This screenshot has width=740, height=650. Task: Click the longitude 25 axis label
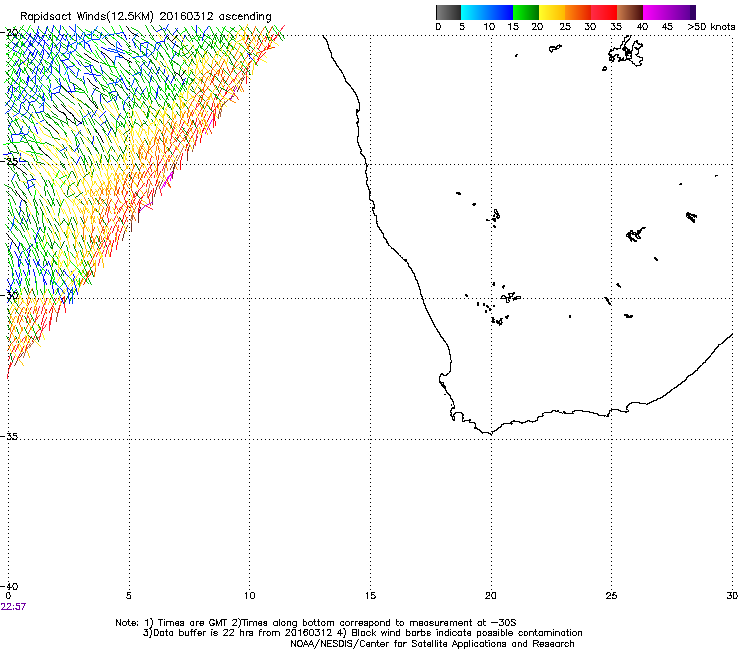coord(612,596)
